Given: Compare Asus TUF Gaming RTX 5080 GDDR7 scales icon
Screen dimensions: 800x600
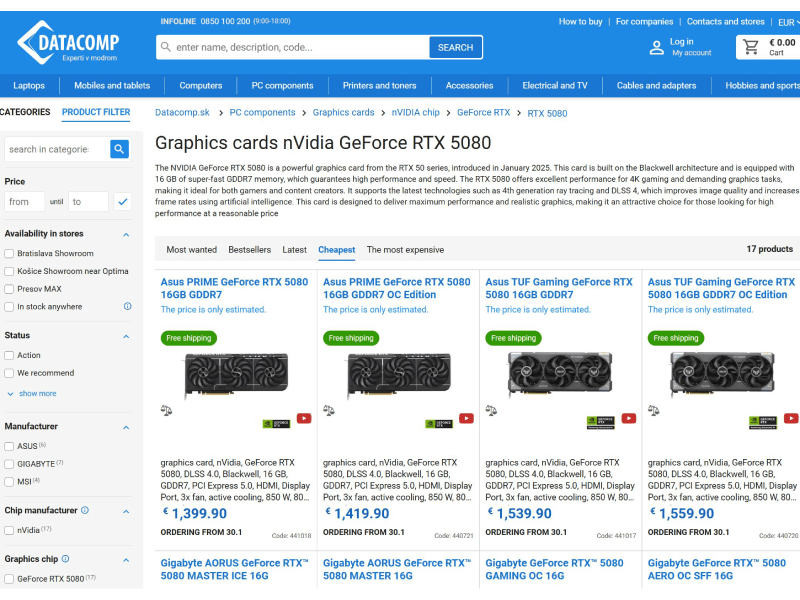Looking at the screenshot, I should coord(491,410).
